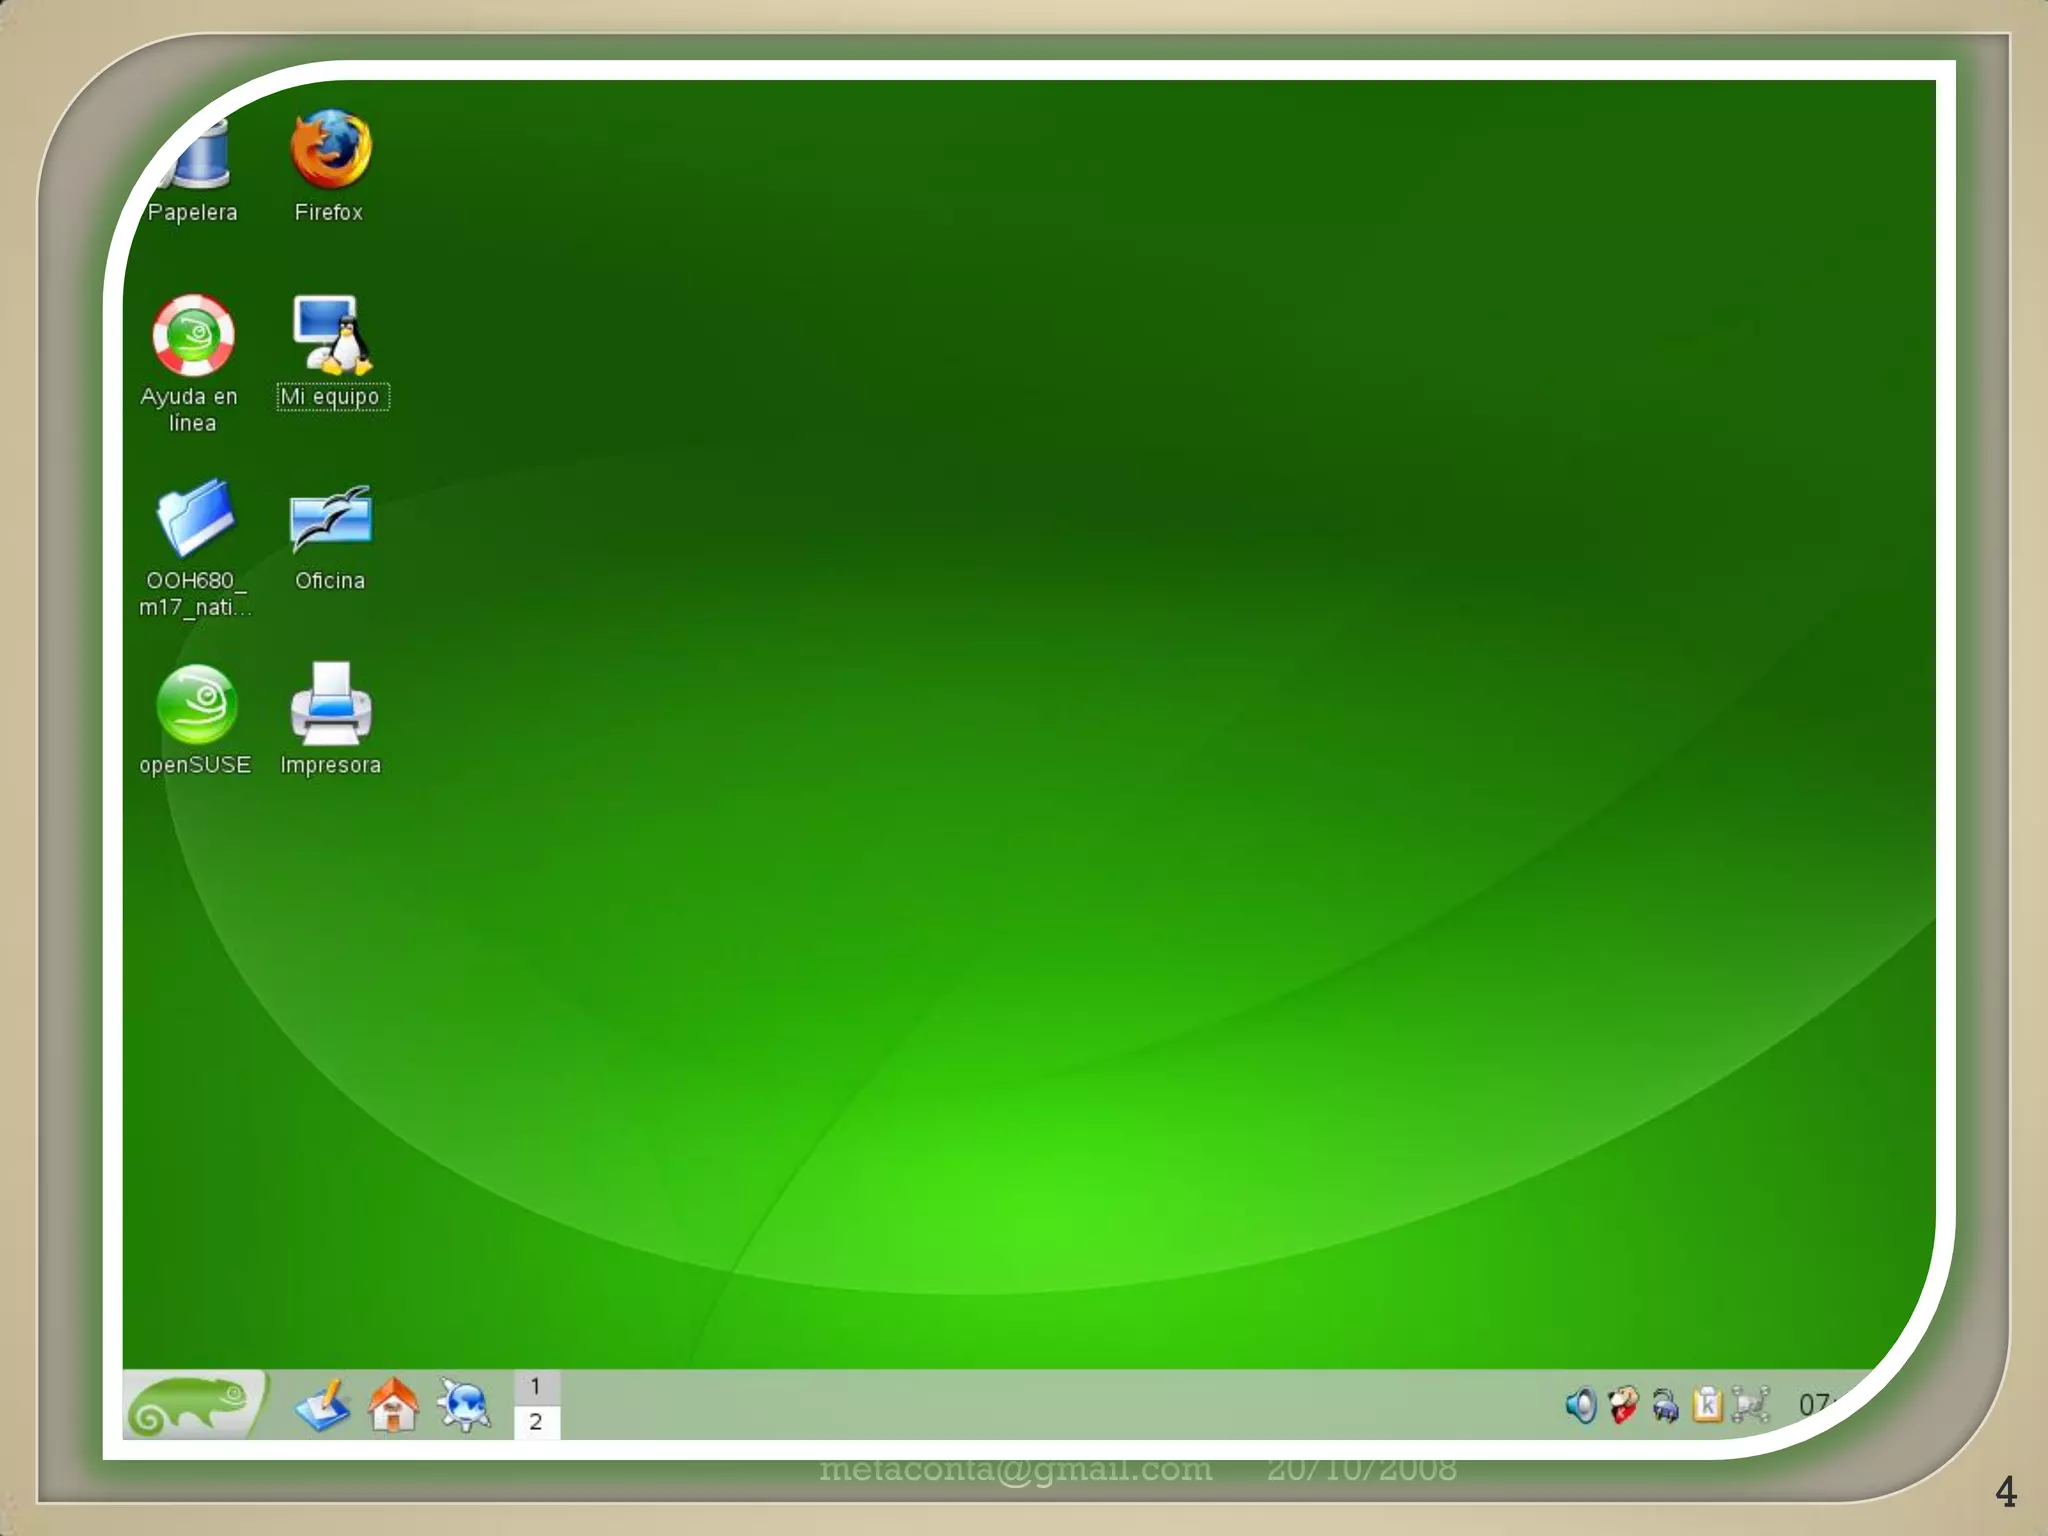This screenshot has height=1536, width=2048.
Task: Click the gray network nodes tray icon
Action: (x=1750, y=1405)
